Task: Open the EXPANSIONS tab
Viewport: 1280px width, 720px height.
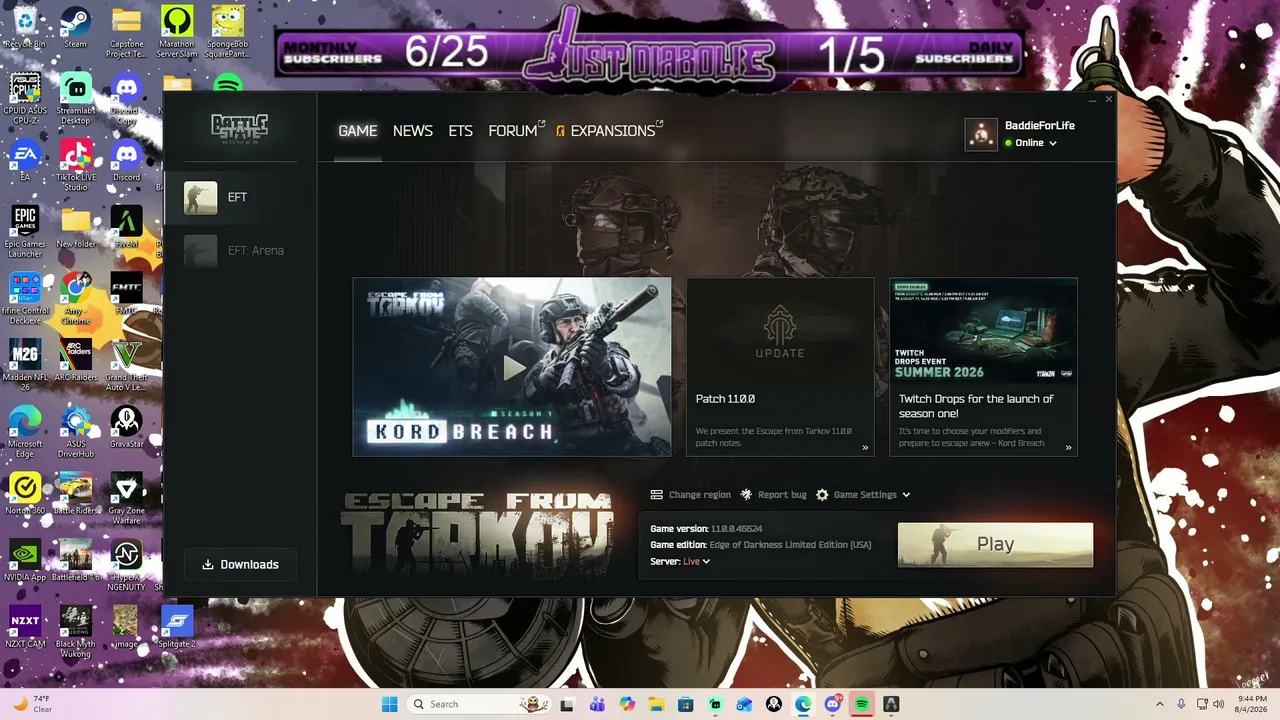Action: 610,131
